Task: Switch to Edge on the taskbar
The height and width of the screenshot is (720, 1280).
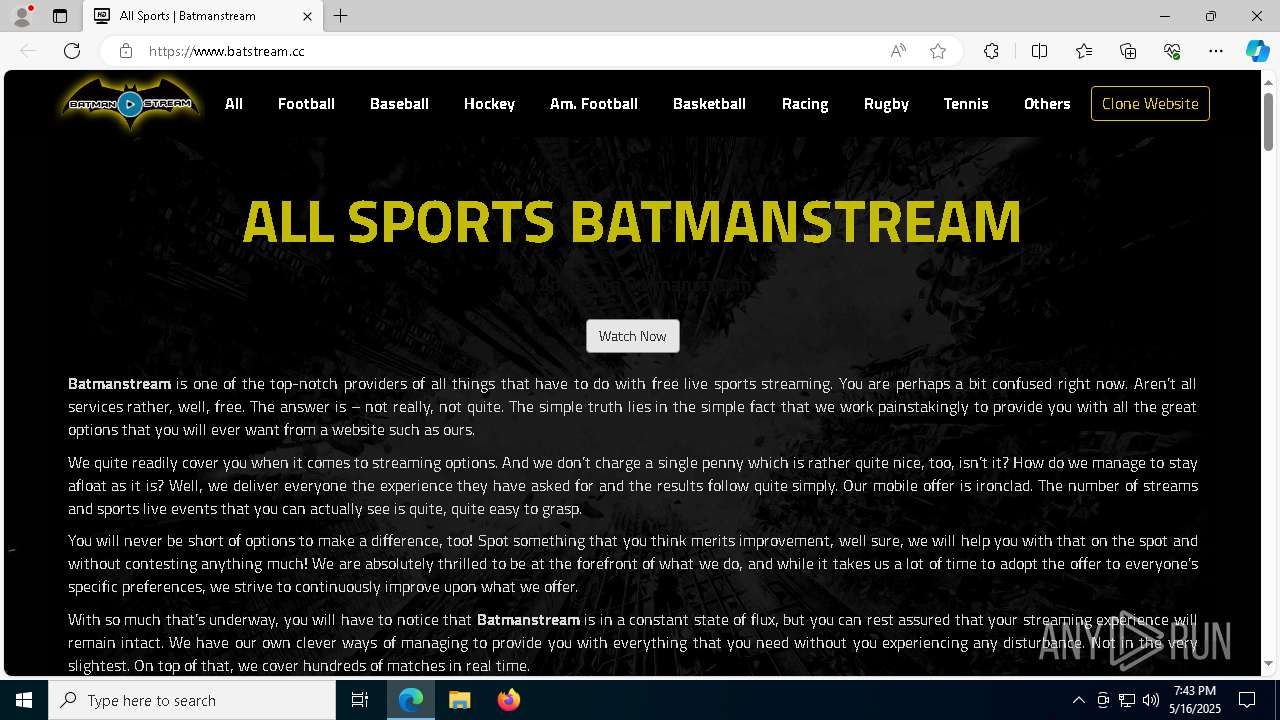Action: [x=411, y=700]
